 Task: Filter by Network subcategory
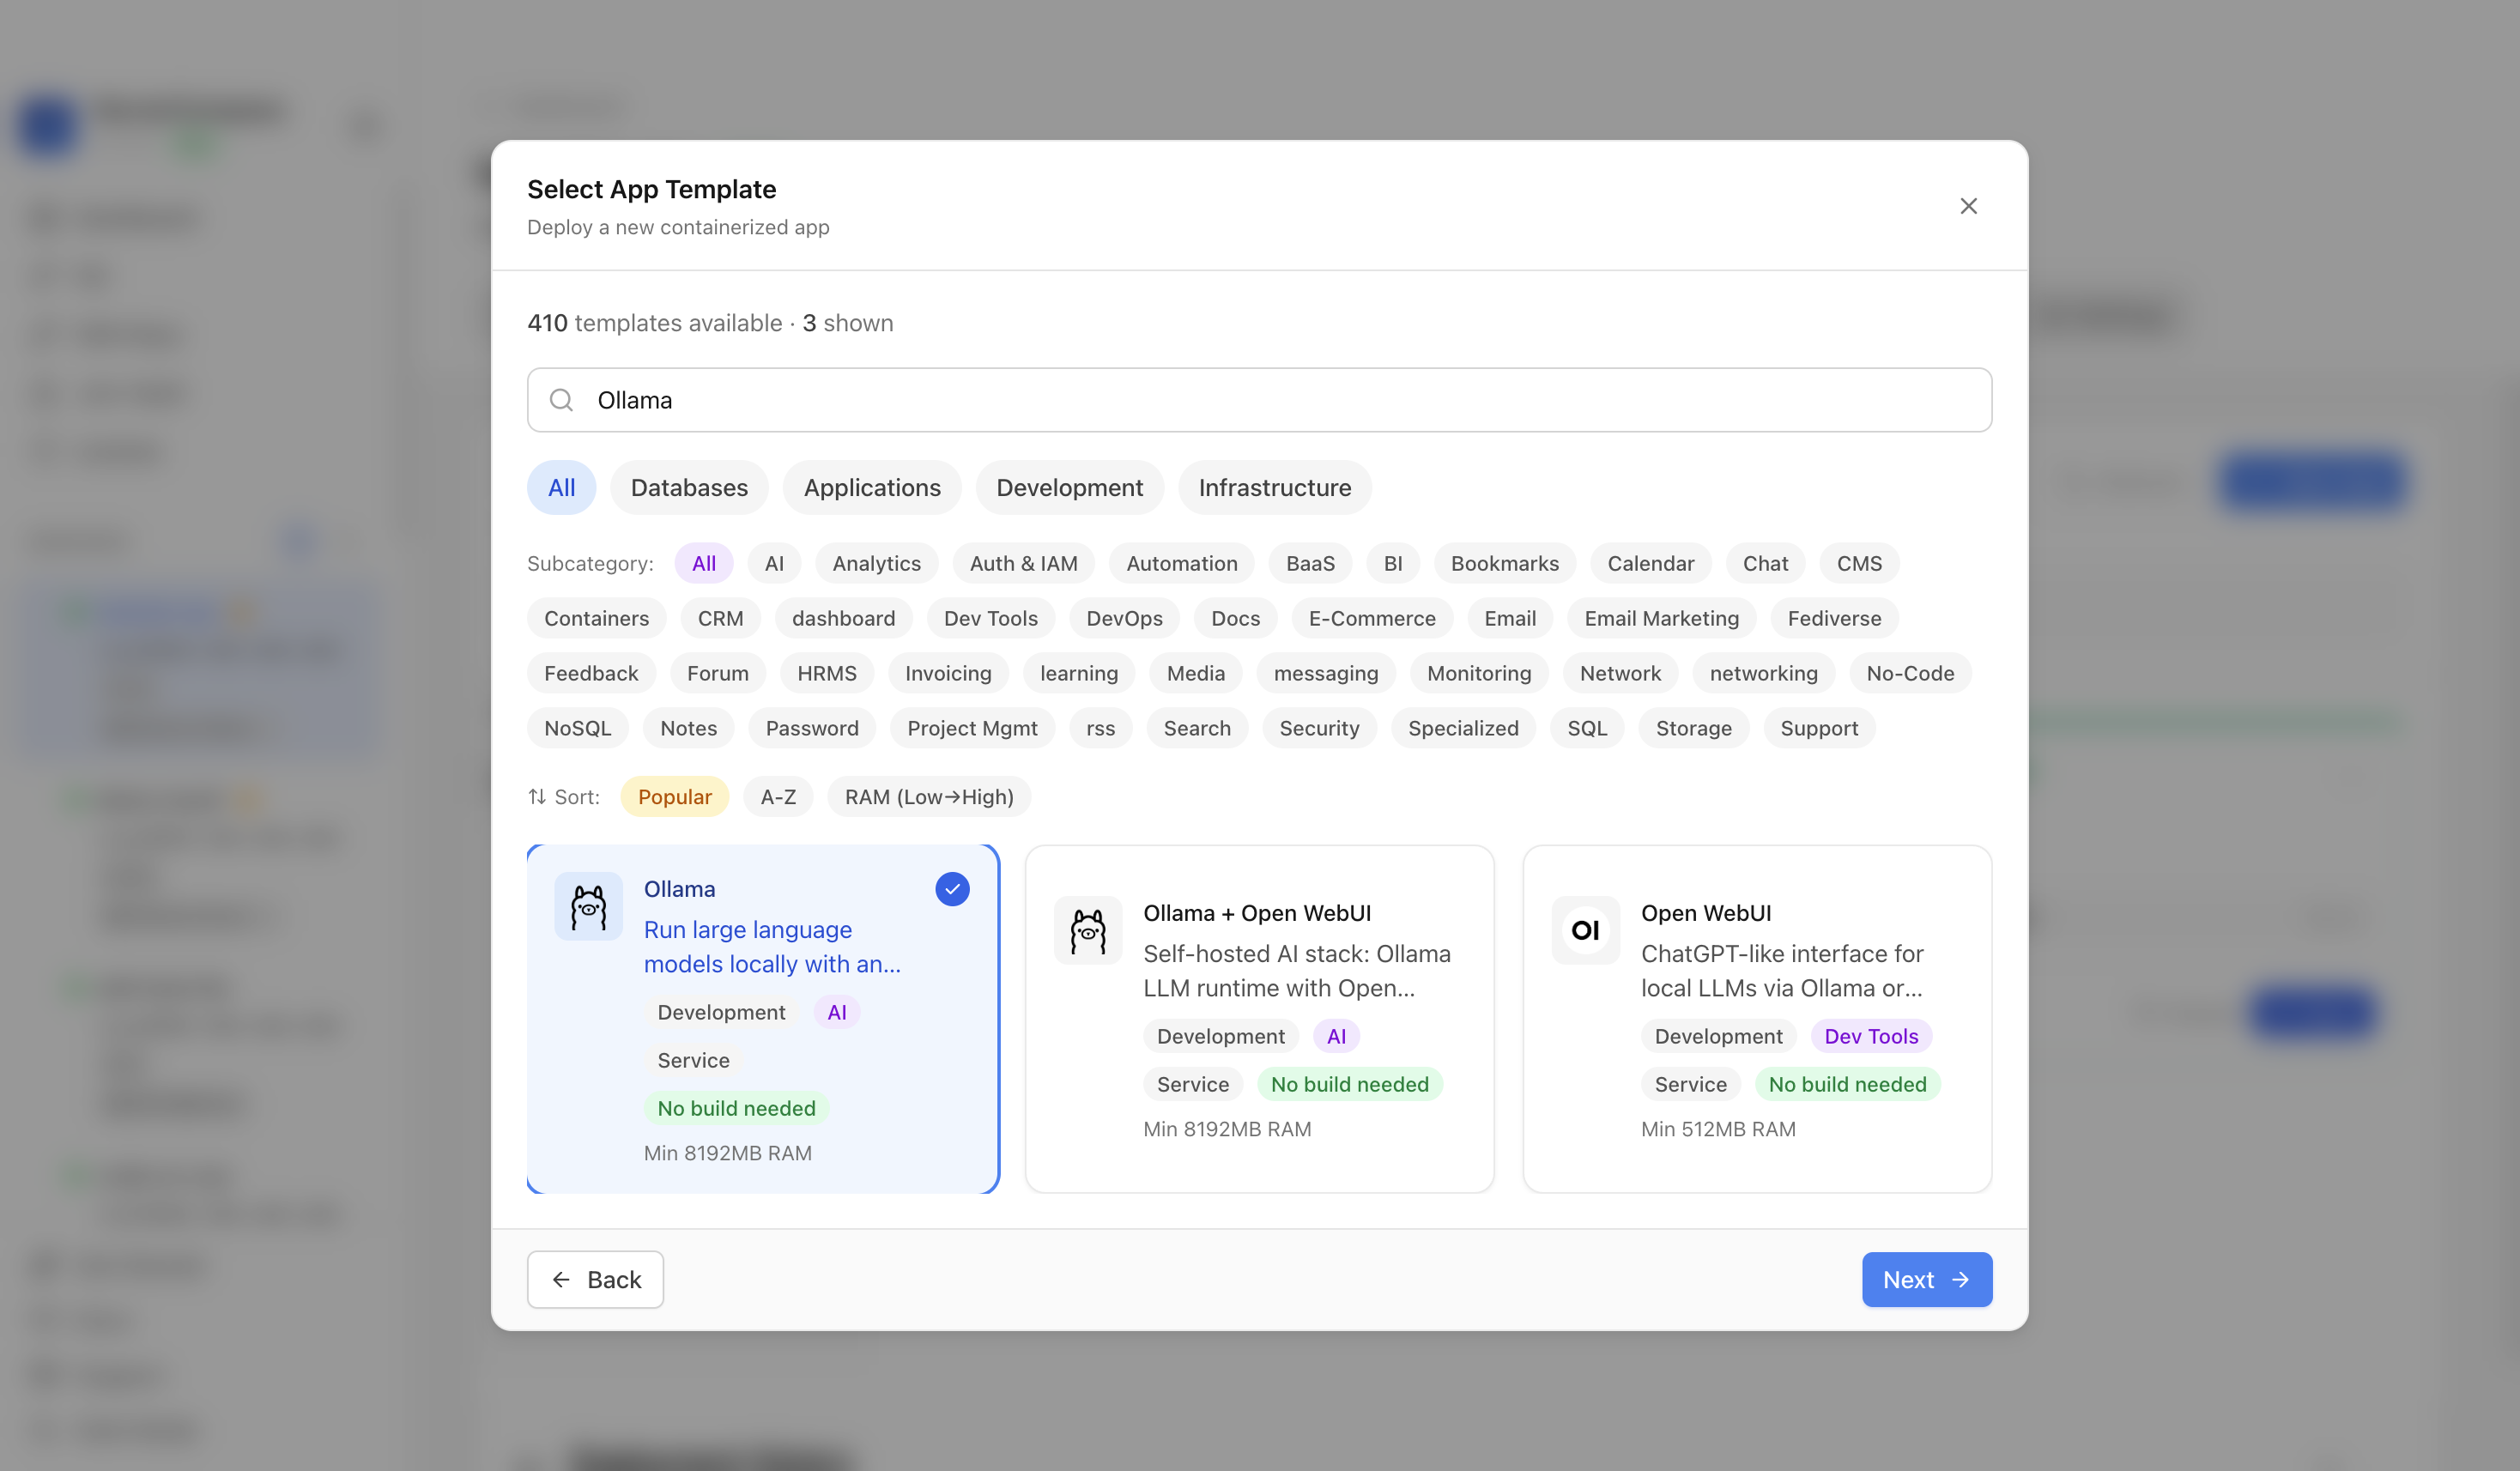1620,674
